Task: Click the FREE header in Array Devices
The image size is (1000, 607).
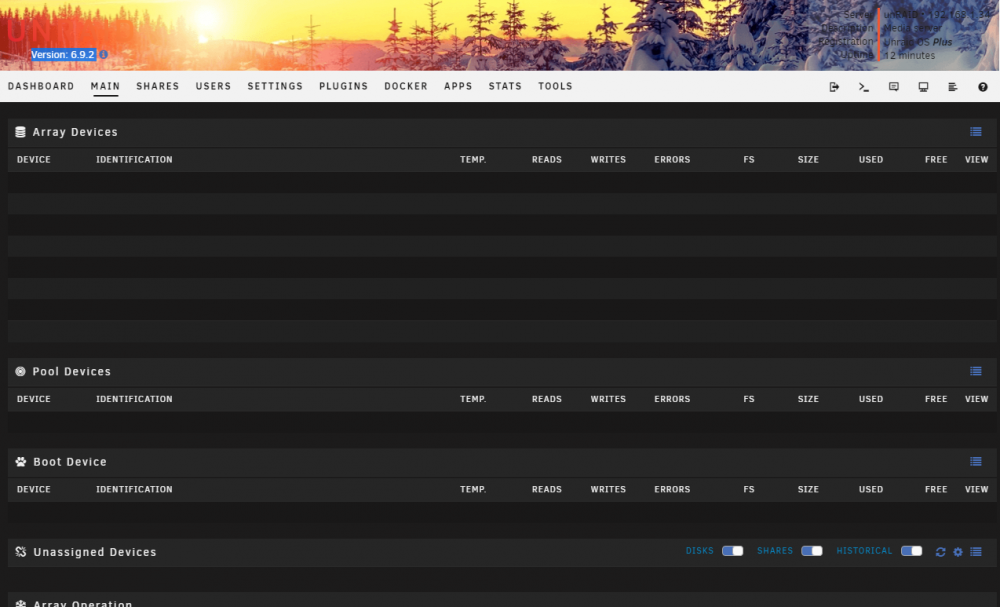Action: click(936, 159)
